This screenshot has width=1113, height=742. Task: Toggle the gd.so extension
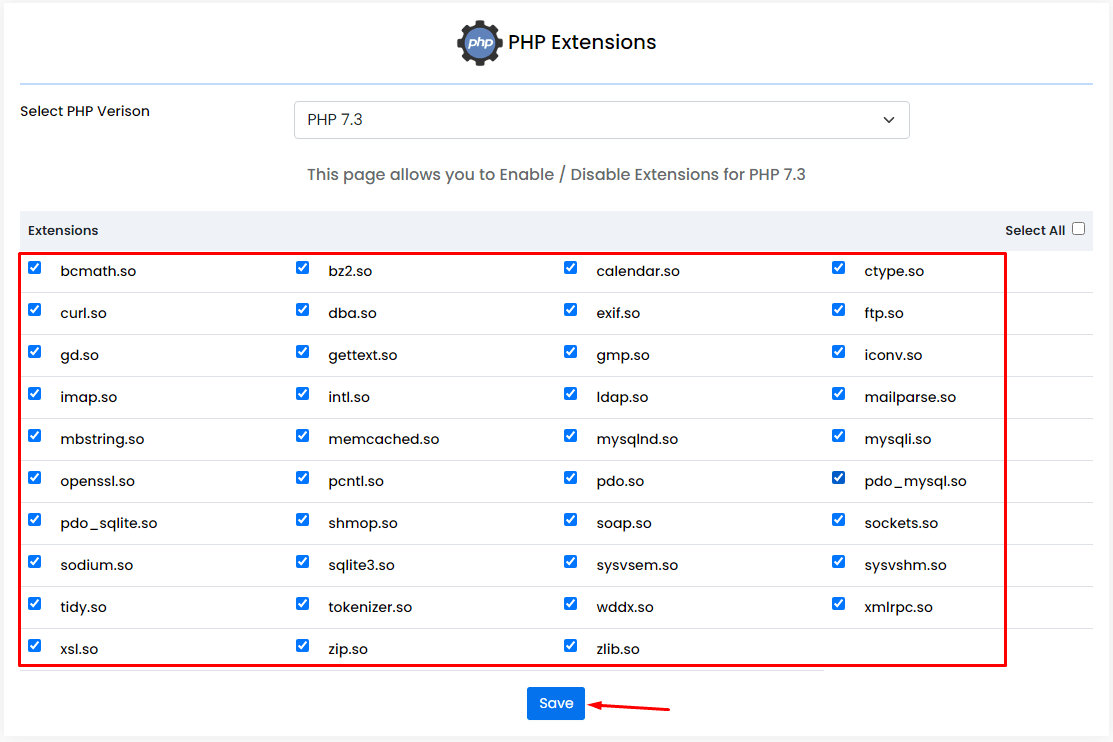pyautogui.click(x=35, y=351)
